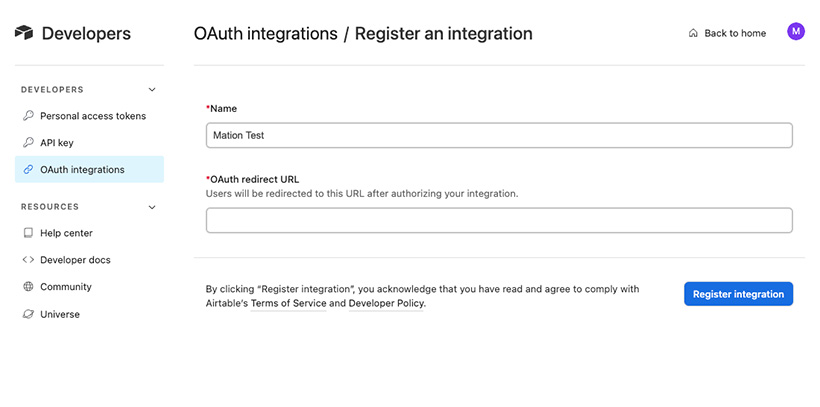Click the book icon beside Help center
The image size is (820, 407).
(28, 233)
